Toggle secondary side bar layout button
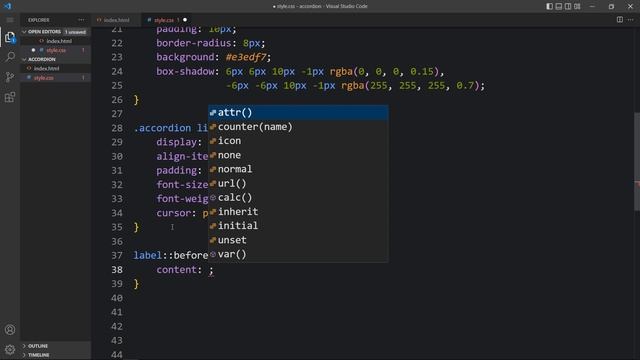 pyautogui.click(x=568, y=6)
